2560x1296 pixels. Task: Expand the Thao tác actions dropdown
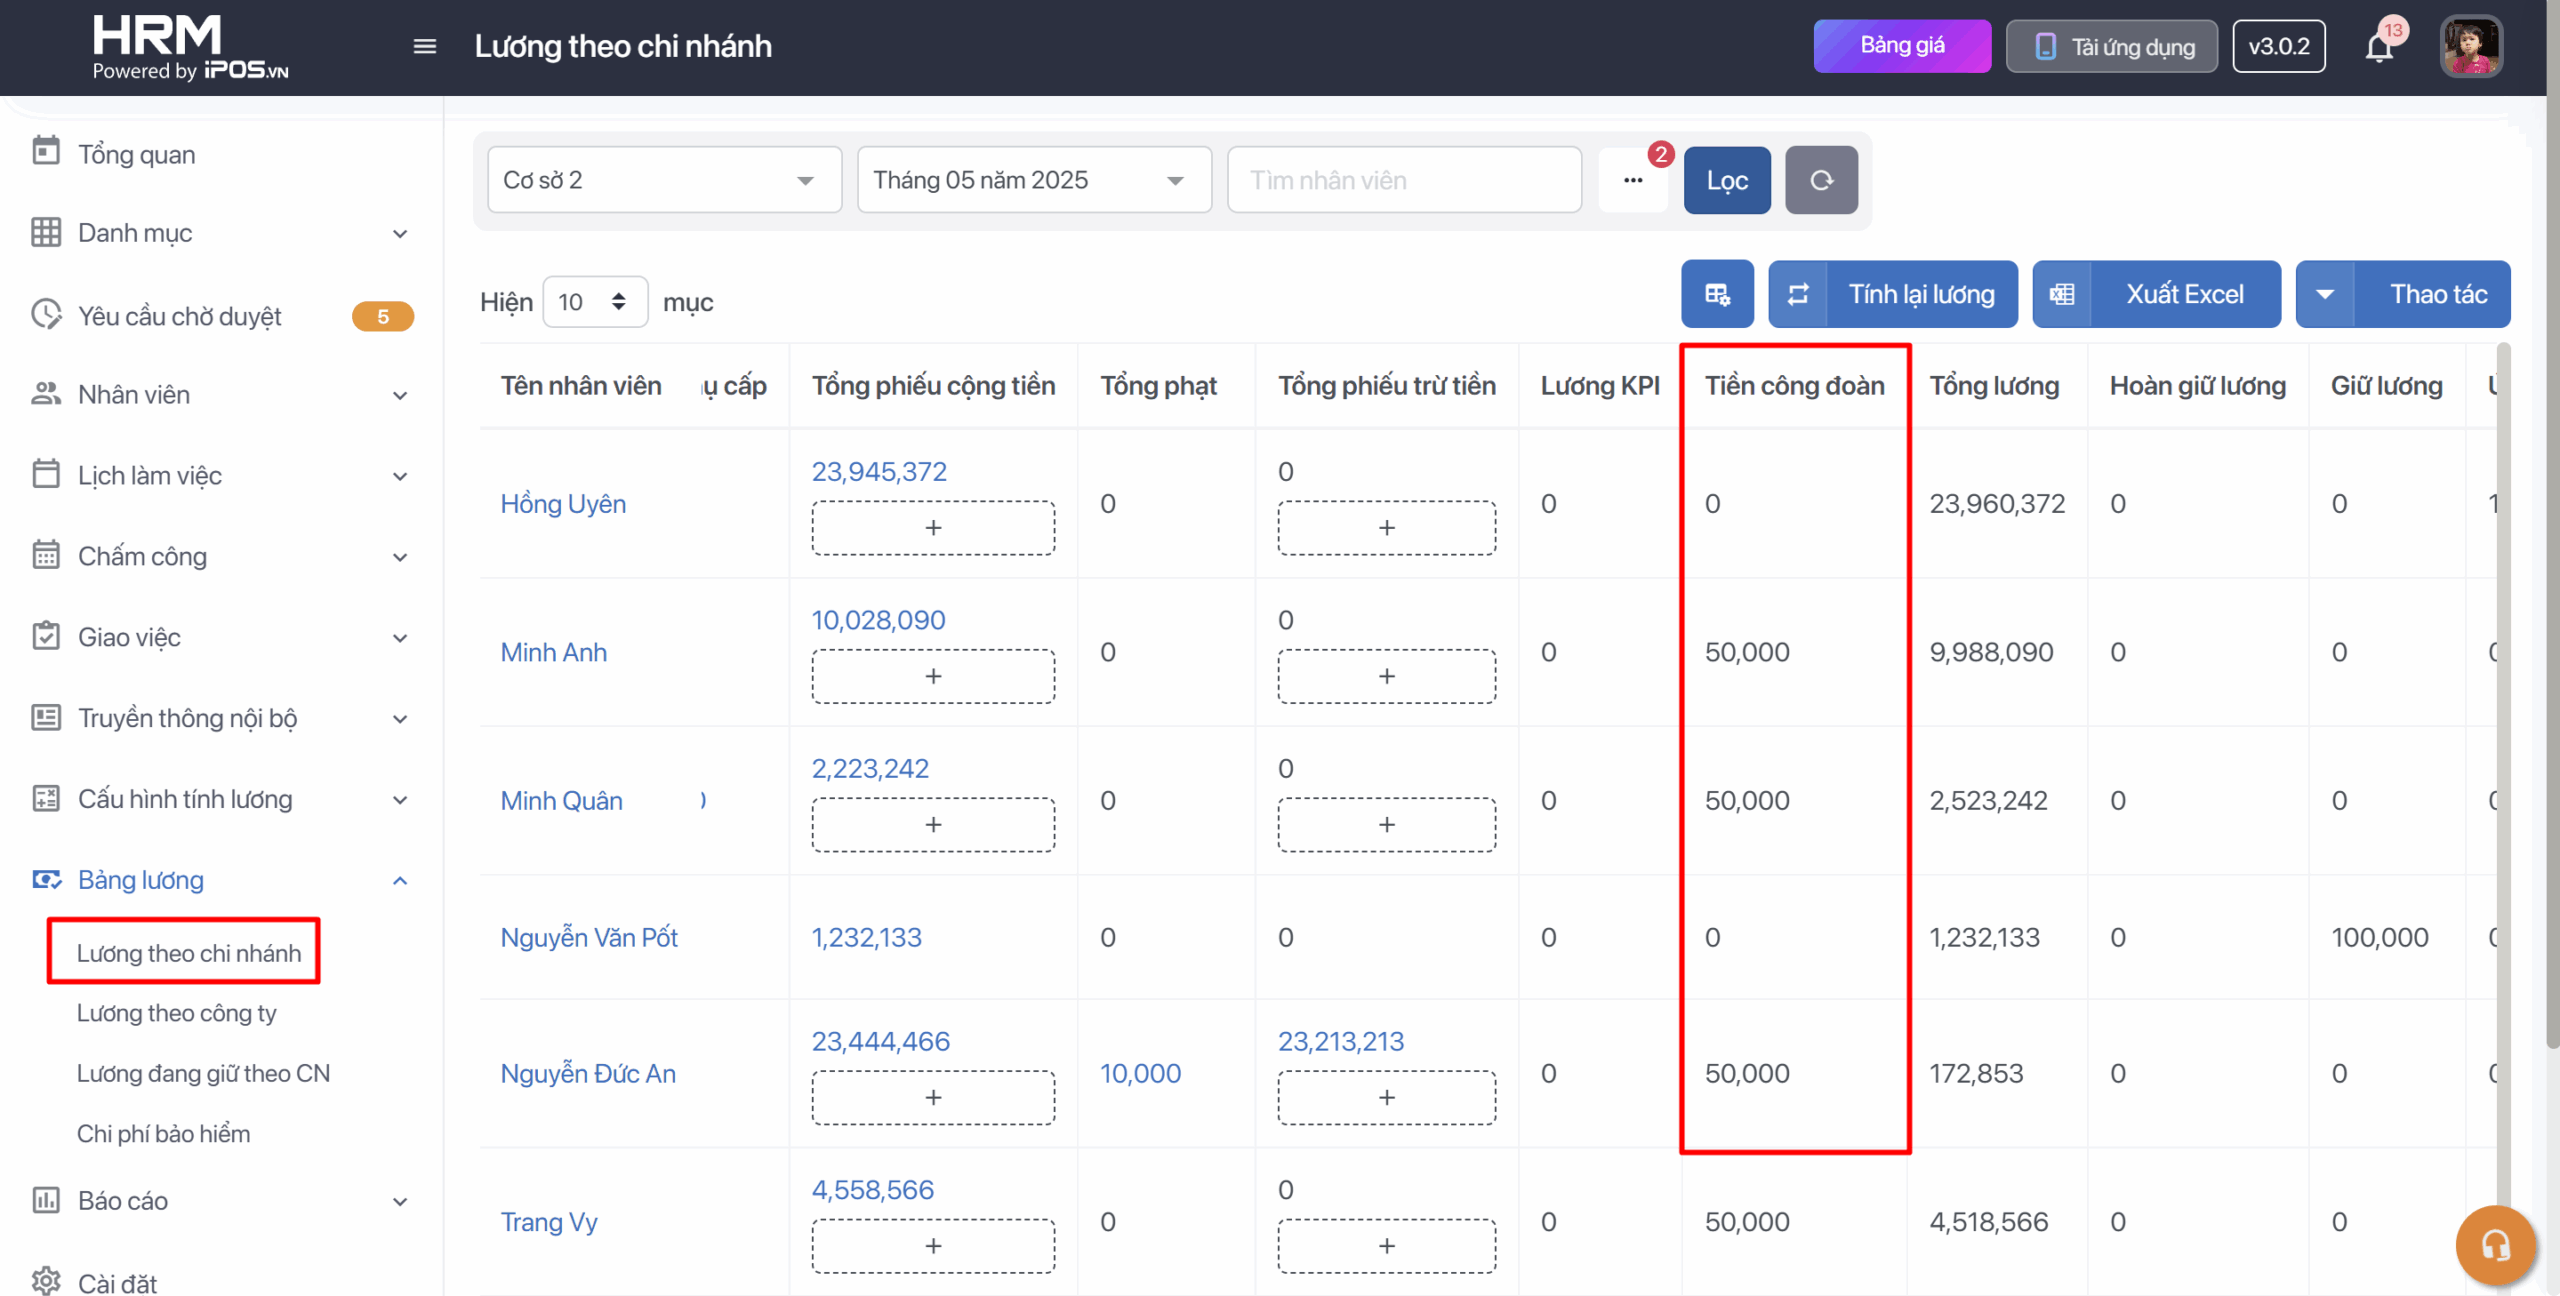(x=2403, y=294)
